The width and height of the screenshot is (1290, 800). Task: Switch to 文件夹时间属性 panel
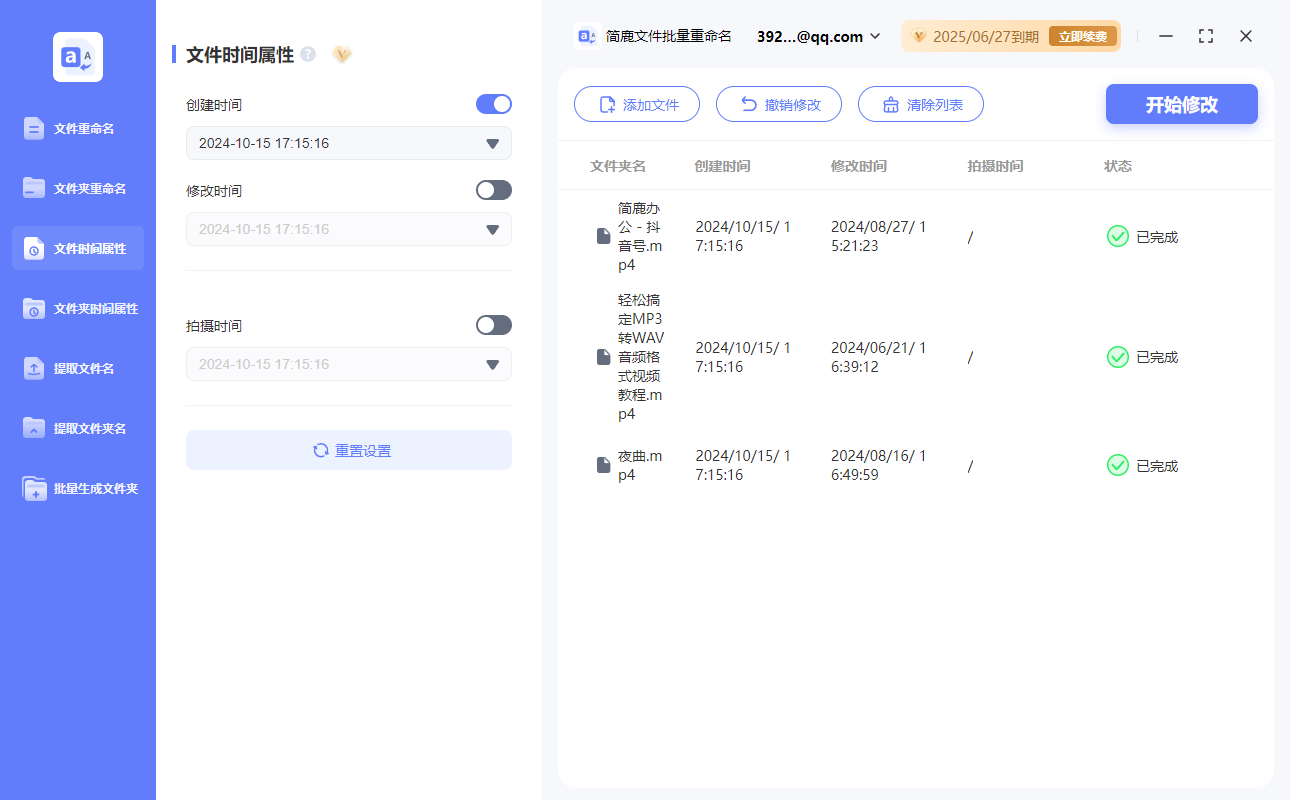pos(77,308)
